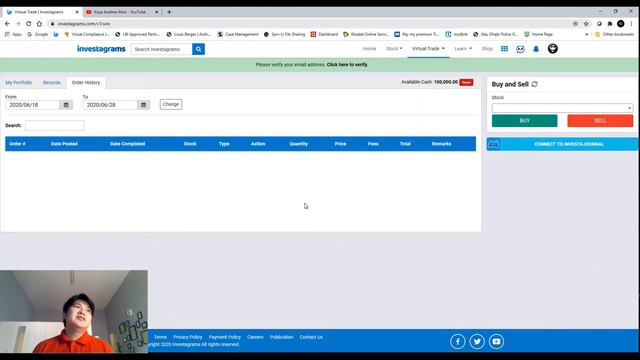Open the Contact Us footer link
640x360 pixels.
coord(311,337)
